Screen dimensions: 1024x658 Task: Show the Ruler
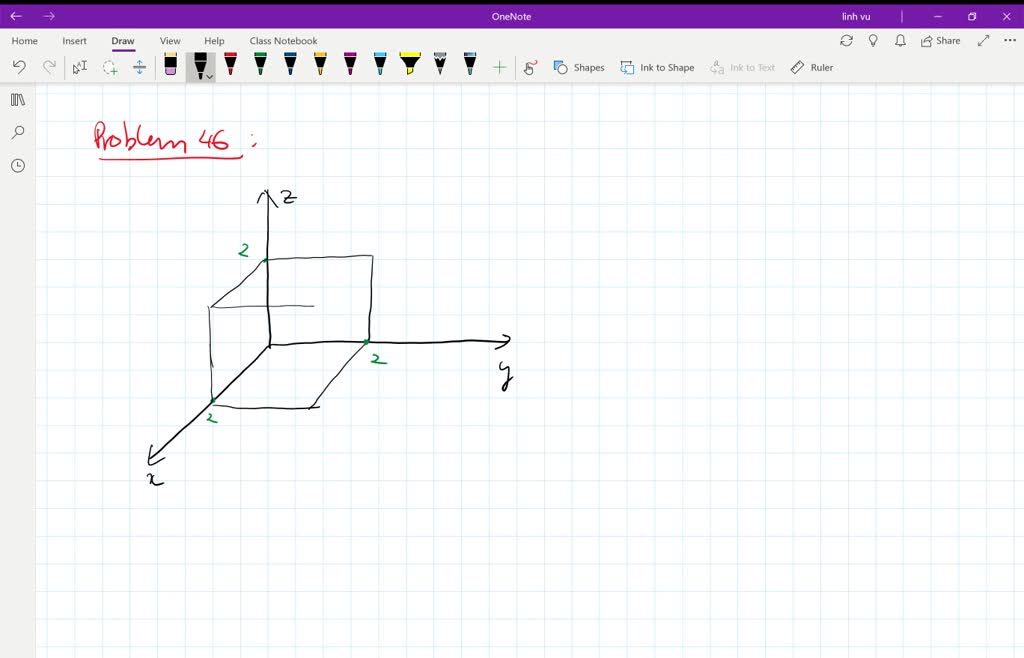pyautogui.click(x=811, y=67)
